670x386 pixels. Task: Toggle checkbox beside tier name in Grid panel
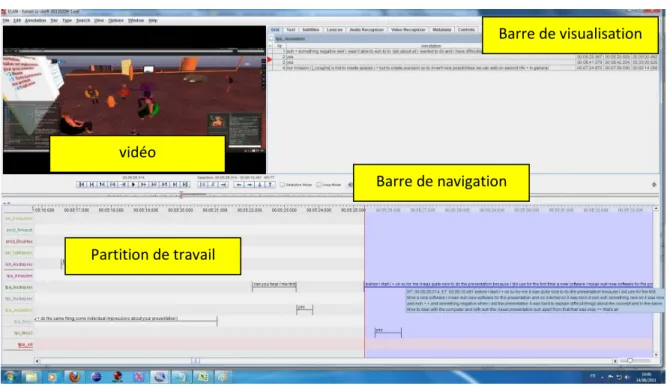271,38
